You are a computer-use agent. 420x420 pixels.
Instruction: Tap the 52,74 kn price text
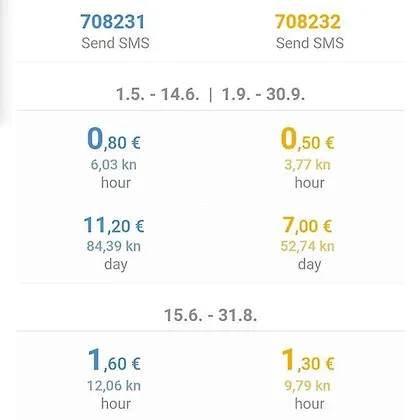click(307, 246)
